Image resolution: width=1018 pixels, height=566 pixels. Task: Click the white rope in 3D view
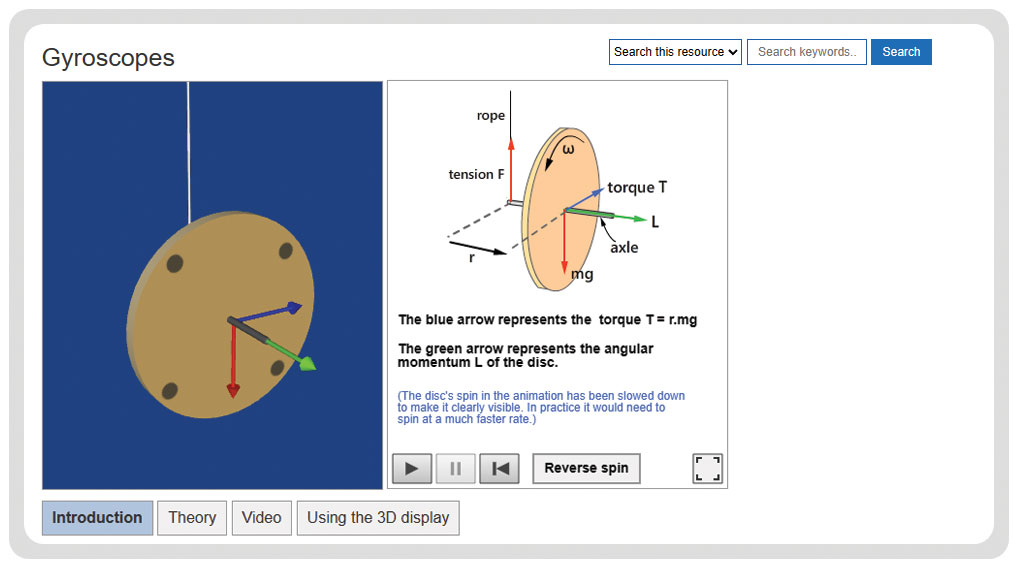point(189,153)
